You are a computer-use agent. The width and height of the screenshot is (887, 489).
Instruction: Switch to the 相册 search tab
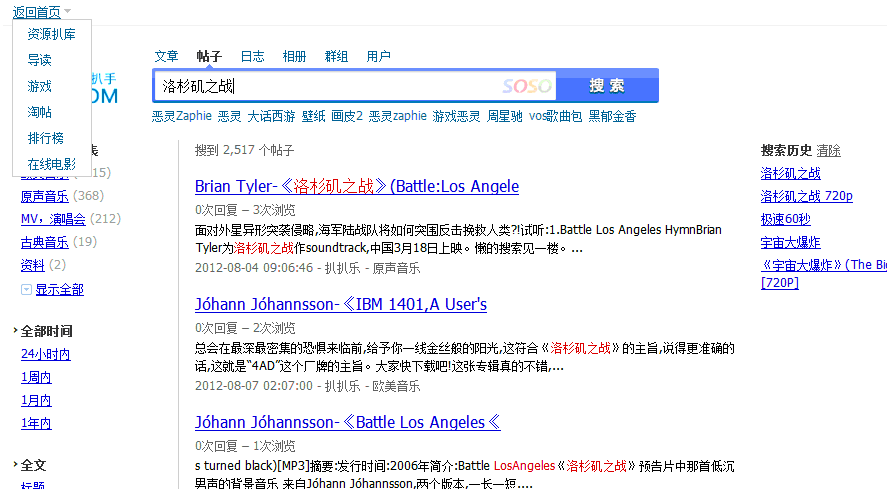(x=294, y=56)
